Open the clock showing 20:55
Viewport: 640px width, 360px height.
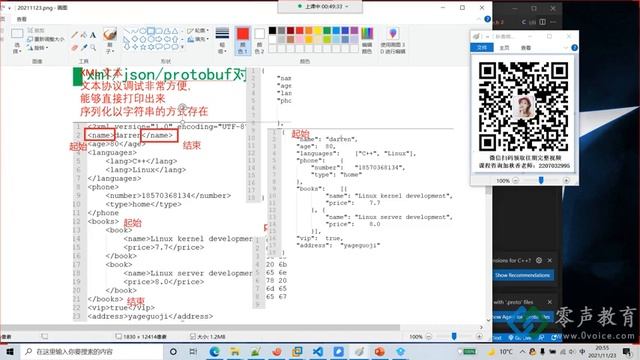602,351
